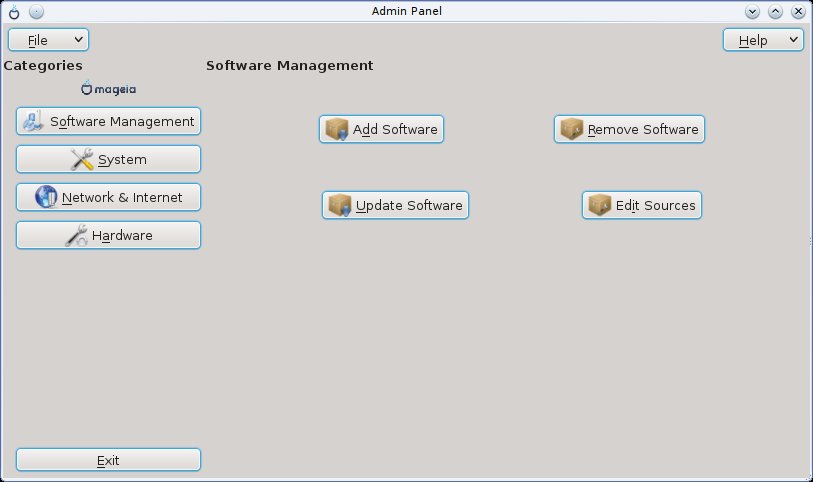Click the round pin button in title bar

(x=36, y=11)
